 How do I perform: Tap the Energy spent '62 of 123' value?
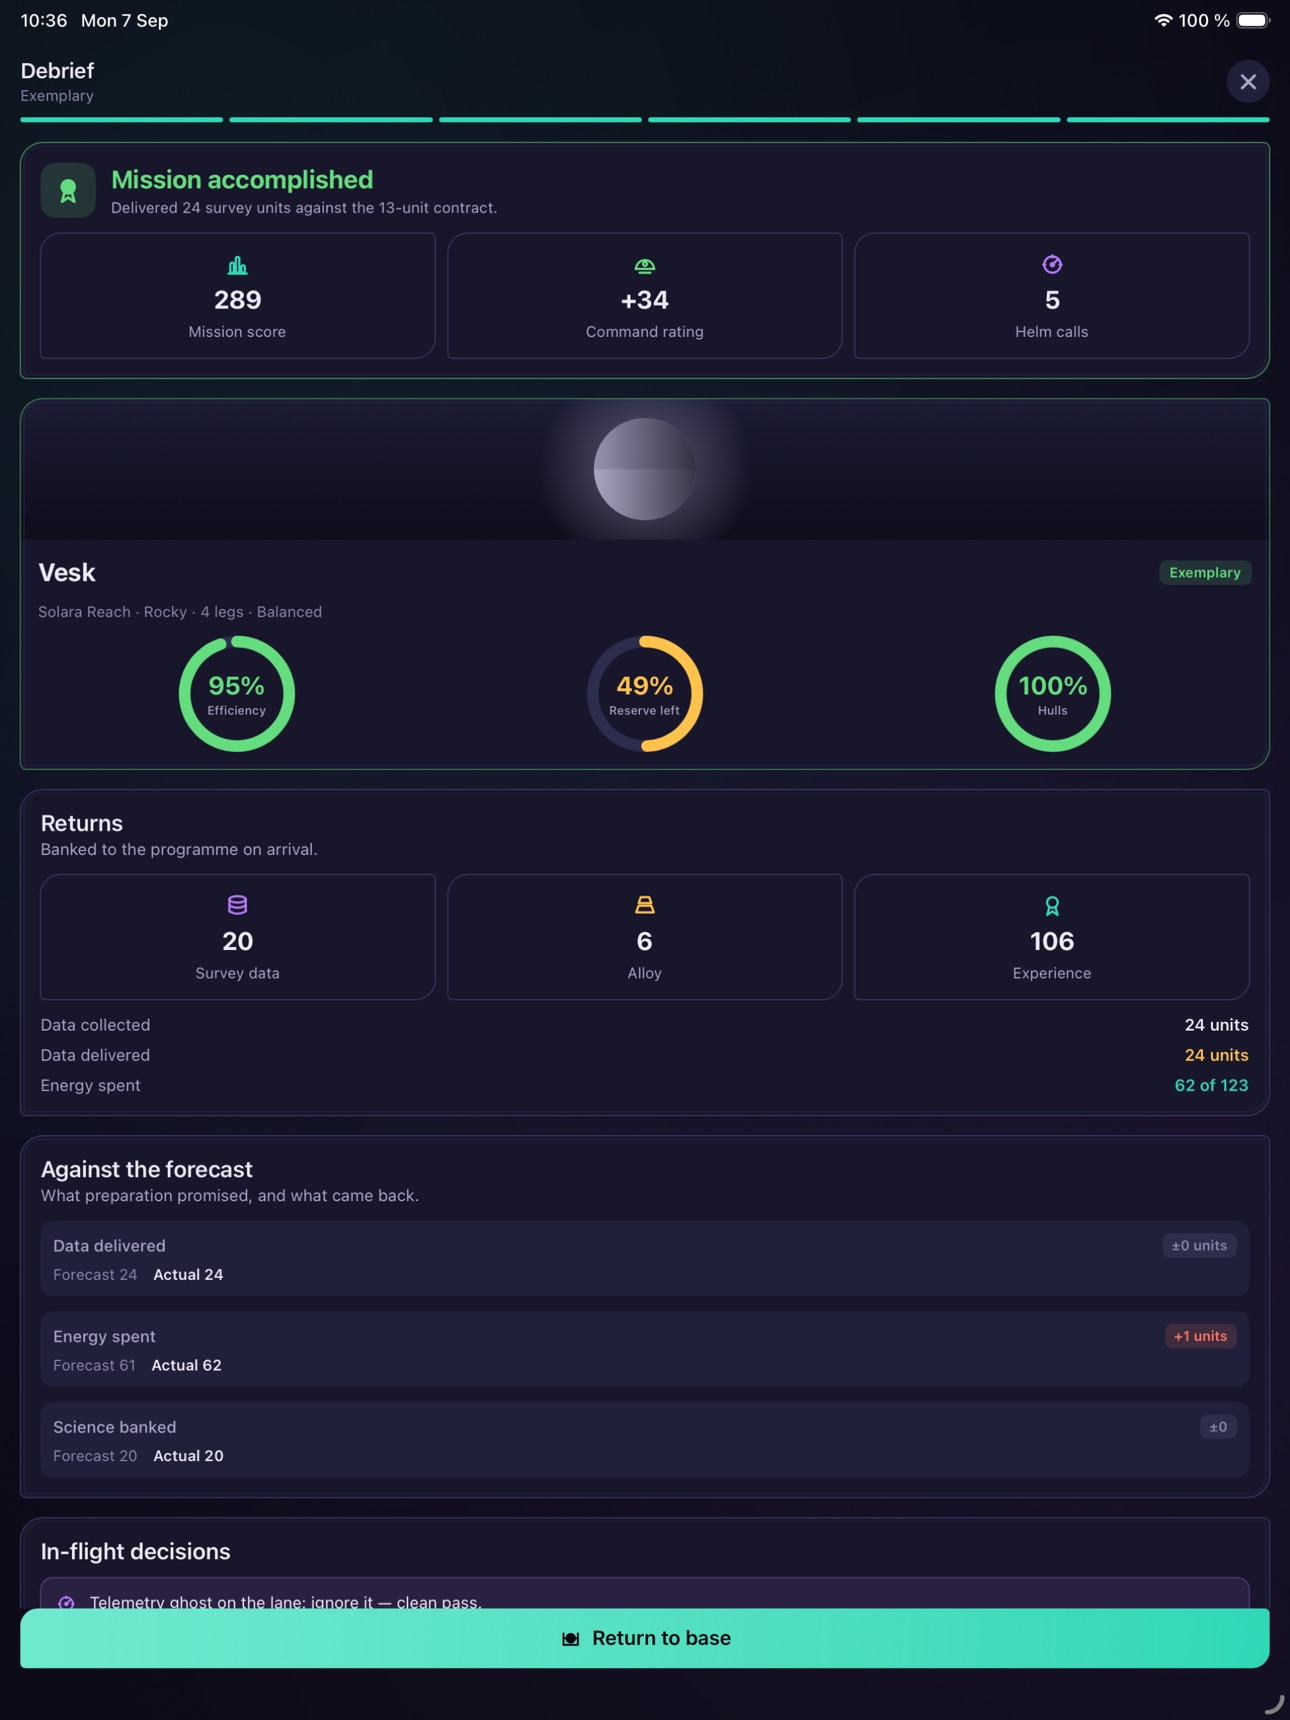1211,1085
